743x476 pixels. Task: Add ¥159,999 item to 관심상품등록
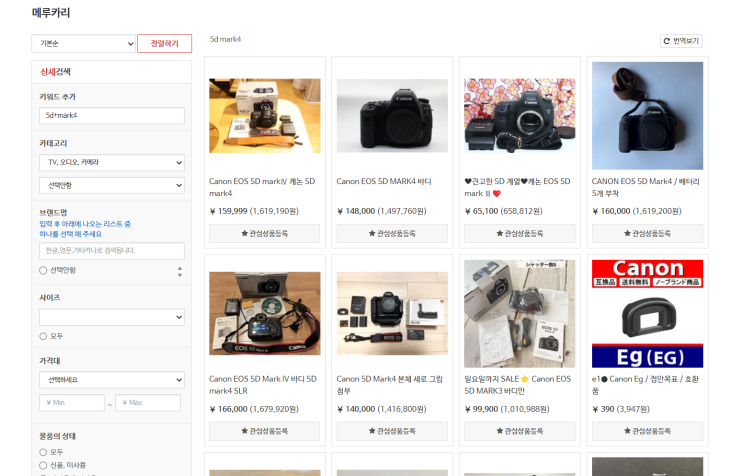pyautogui.click(x=264, y=234)
